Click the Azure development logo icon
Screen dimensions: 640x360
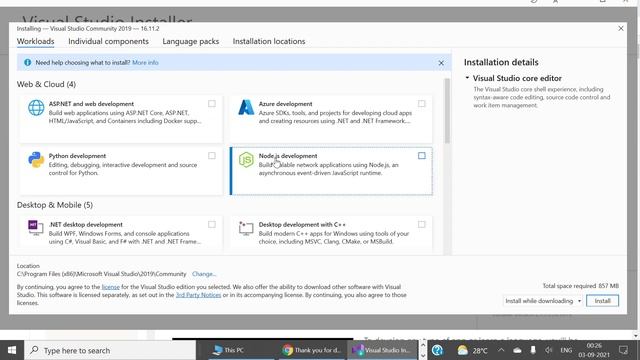coord(246,108)
